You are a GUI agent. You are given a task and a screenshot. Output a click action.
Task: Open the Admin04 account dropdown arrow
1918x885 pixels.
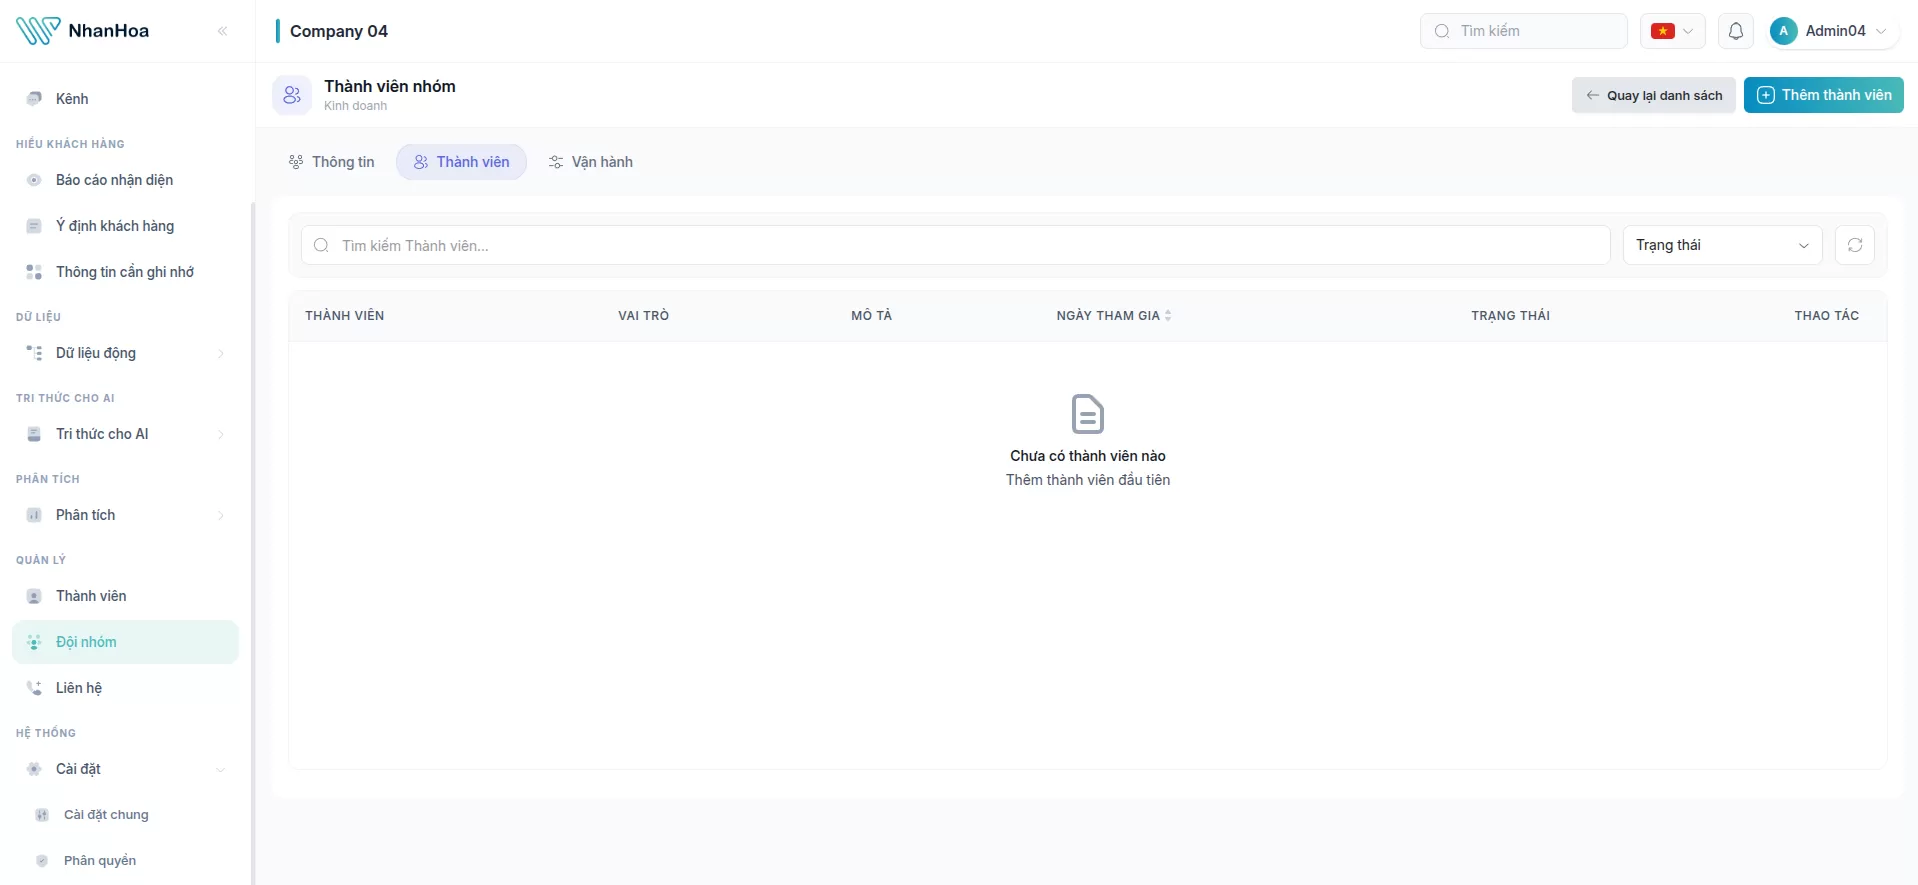pyautogui.click(x=1881, y=31)
